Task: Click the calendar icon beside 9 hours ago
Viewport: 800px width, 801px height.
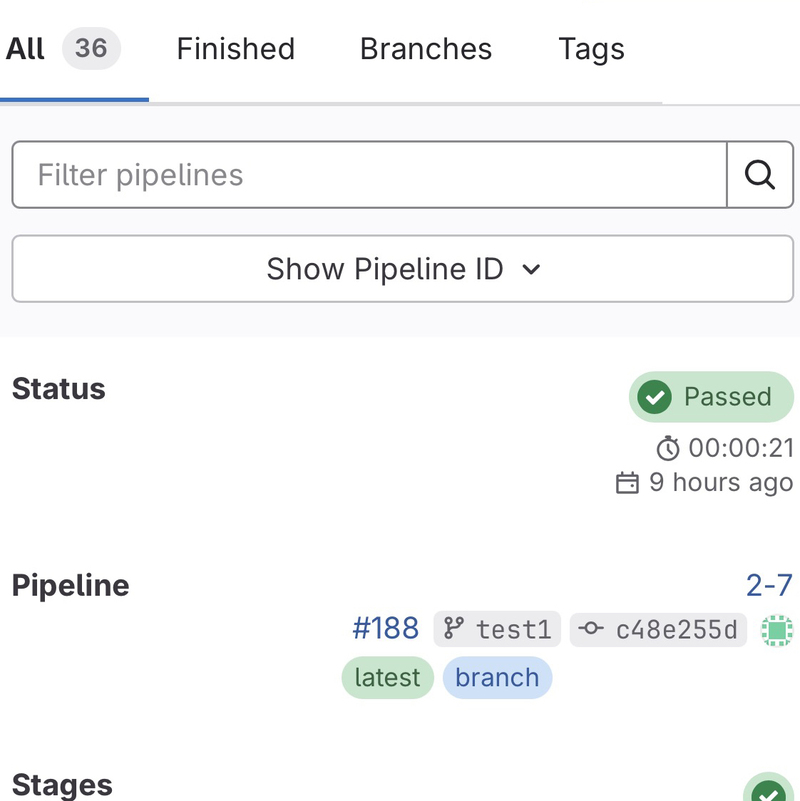Action: [x=627, y=483]
